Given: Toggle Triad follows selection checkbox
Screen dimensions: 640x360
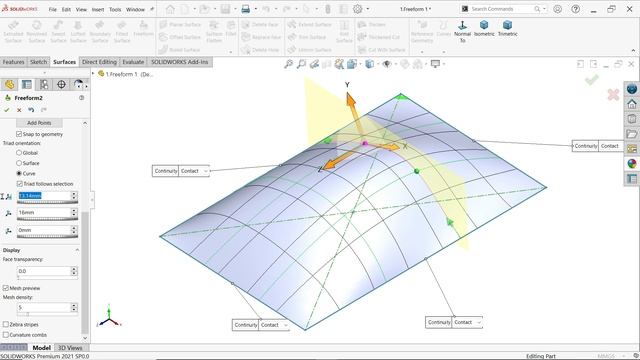Looking at the screenshot, I should coord(19,184).
